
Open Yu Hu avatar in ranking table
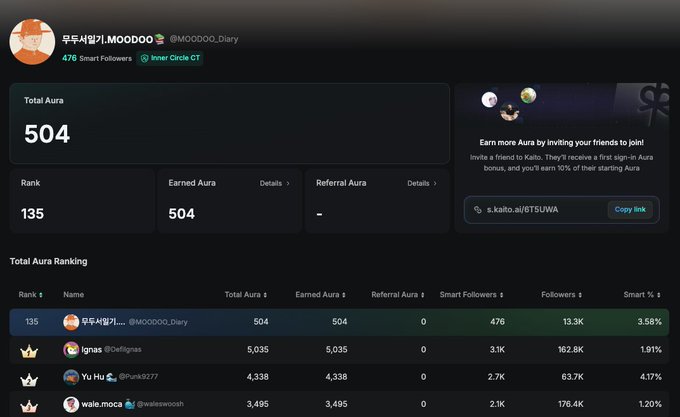pos(71,377)
